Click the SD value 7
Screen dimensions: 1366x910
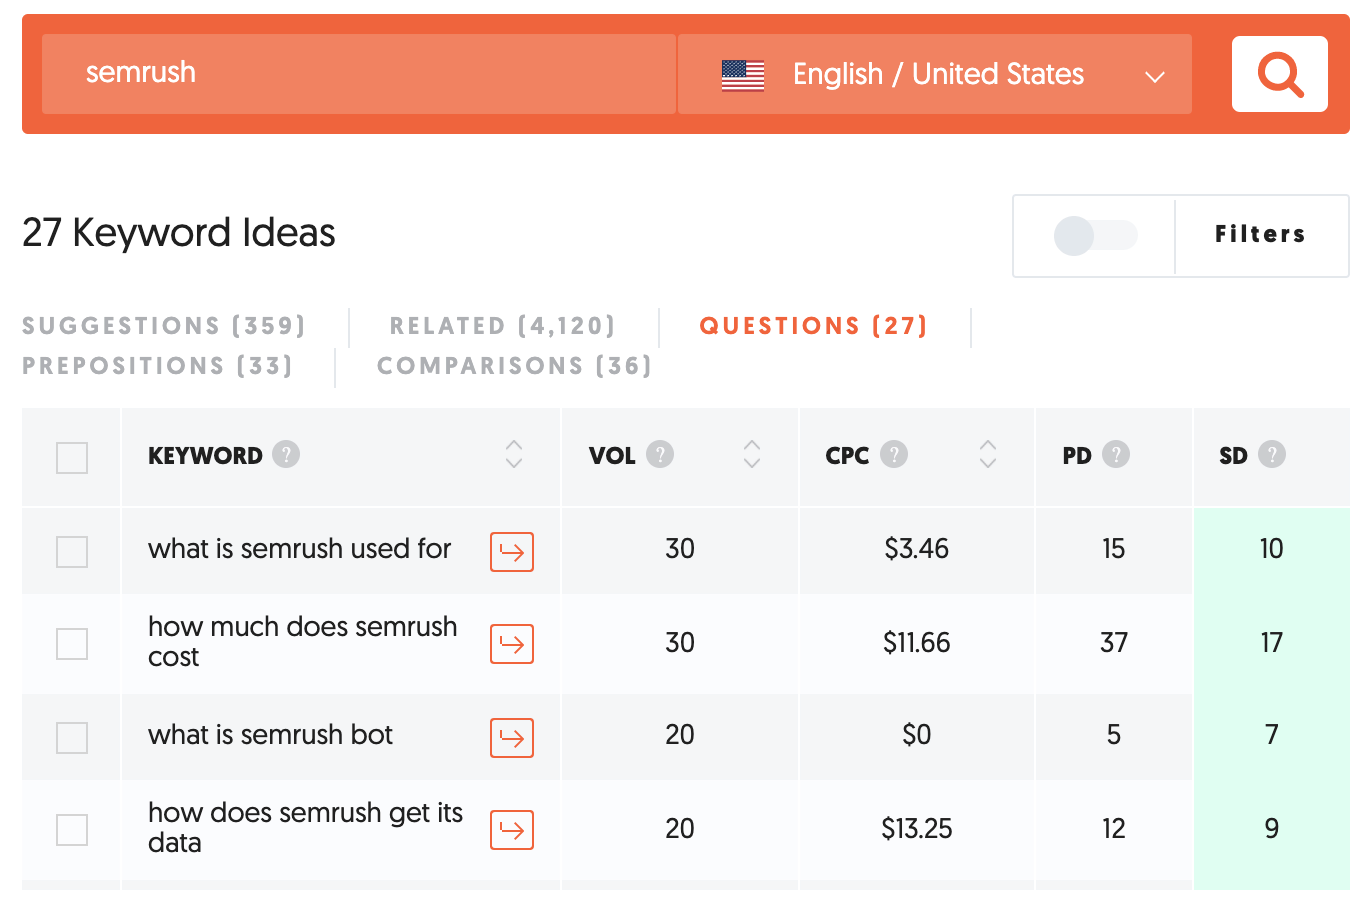click(1272, 735)
